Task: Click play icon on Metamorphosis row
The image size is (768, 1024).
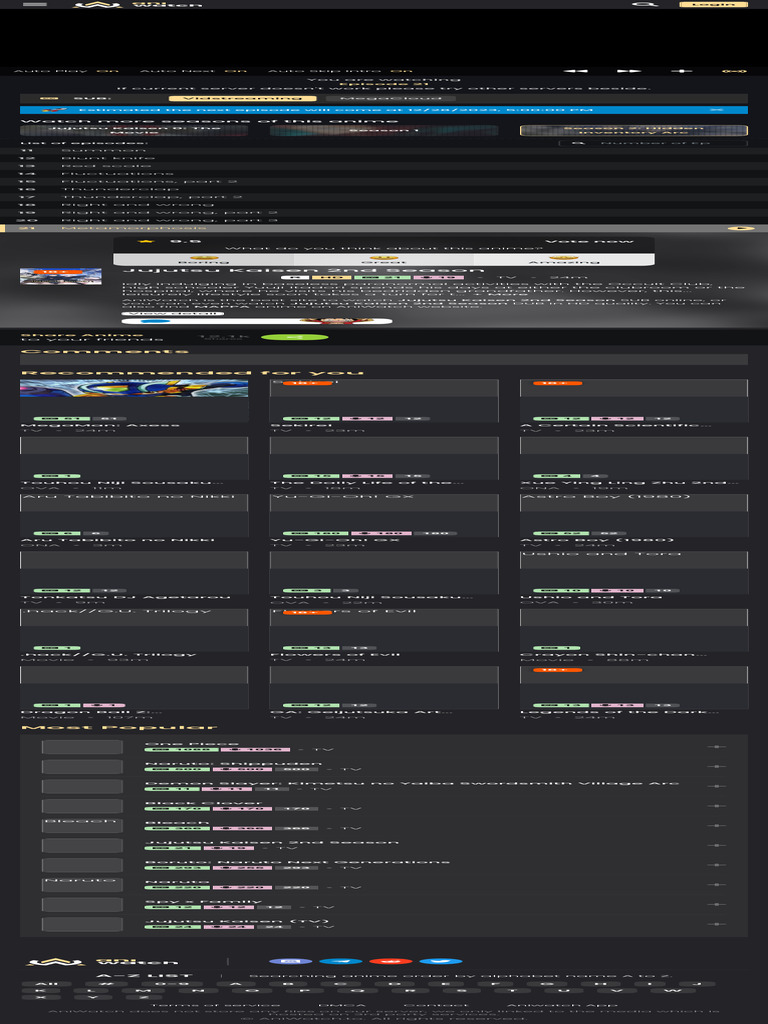Action: (x=741, y=229)
